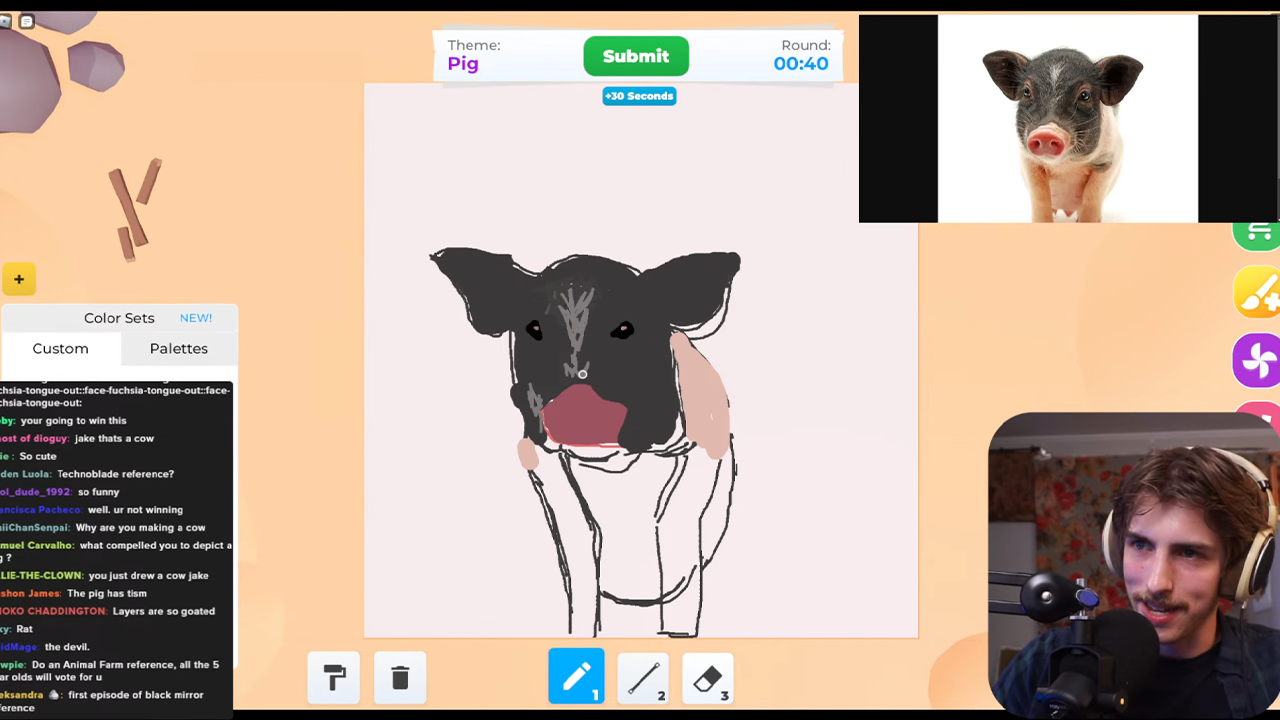Image resolution: width=1280 pixels, height=720 pixels.
Task: Open the shop via the green cart icon
Action: pyautogui.click(x=1257, y=232)
